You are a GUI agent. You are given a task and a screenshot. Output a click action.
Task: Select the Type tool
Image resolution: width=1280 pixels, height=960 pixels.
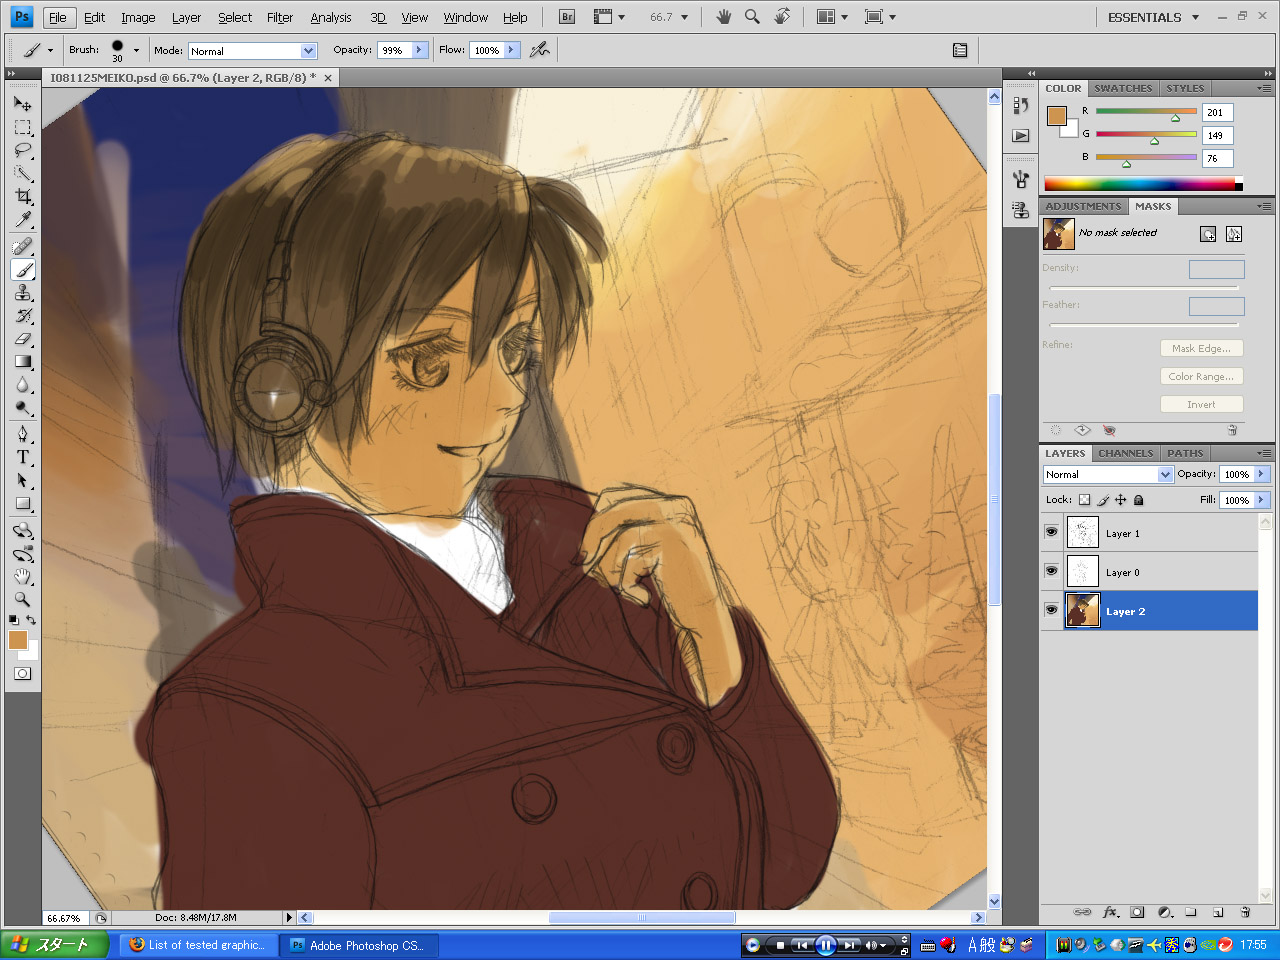[22, 457]
